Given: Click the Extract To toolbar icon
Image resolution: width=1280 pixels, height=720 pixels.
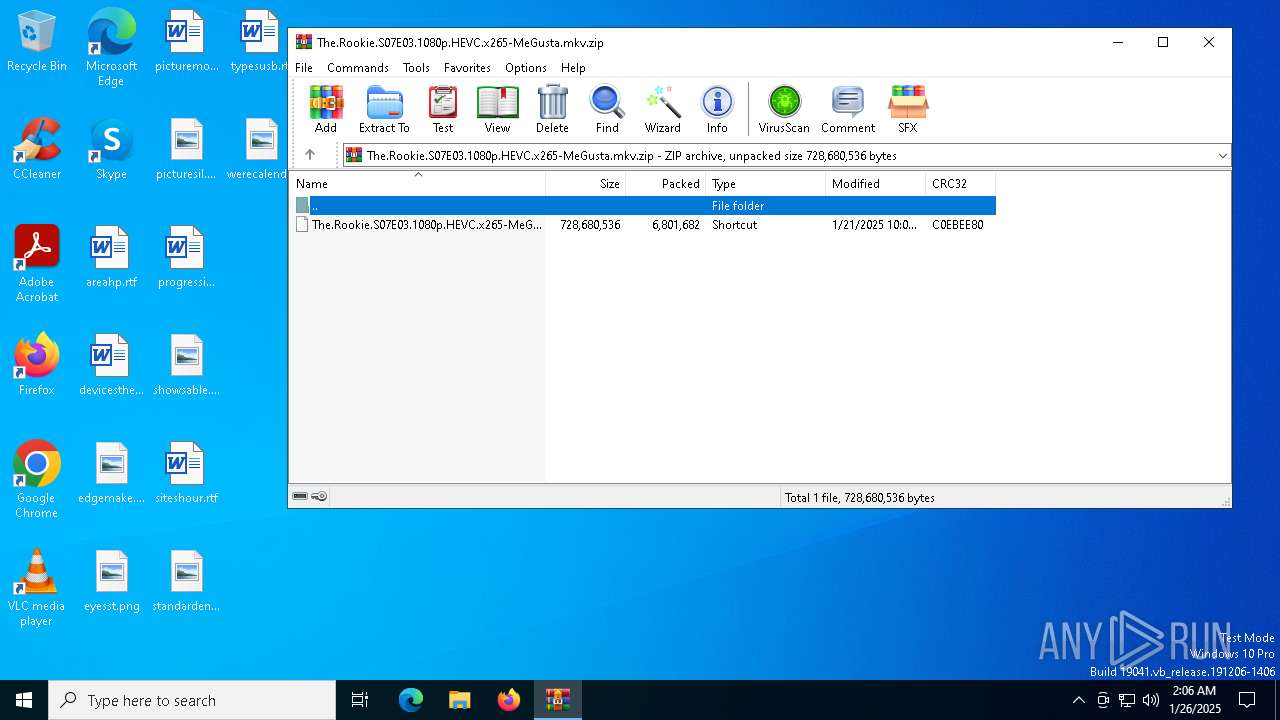Looking at the screenshot, I should [384, 109].
